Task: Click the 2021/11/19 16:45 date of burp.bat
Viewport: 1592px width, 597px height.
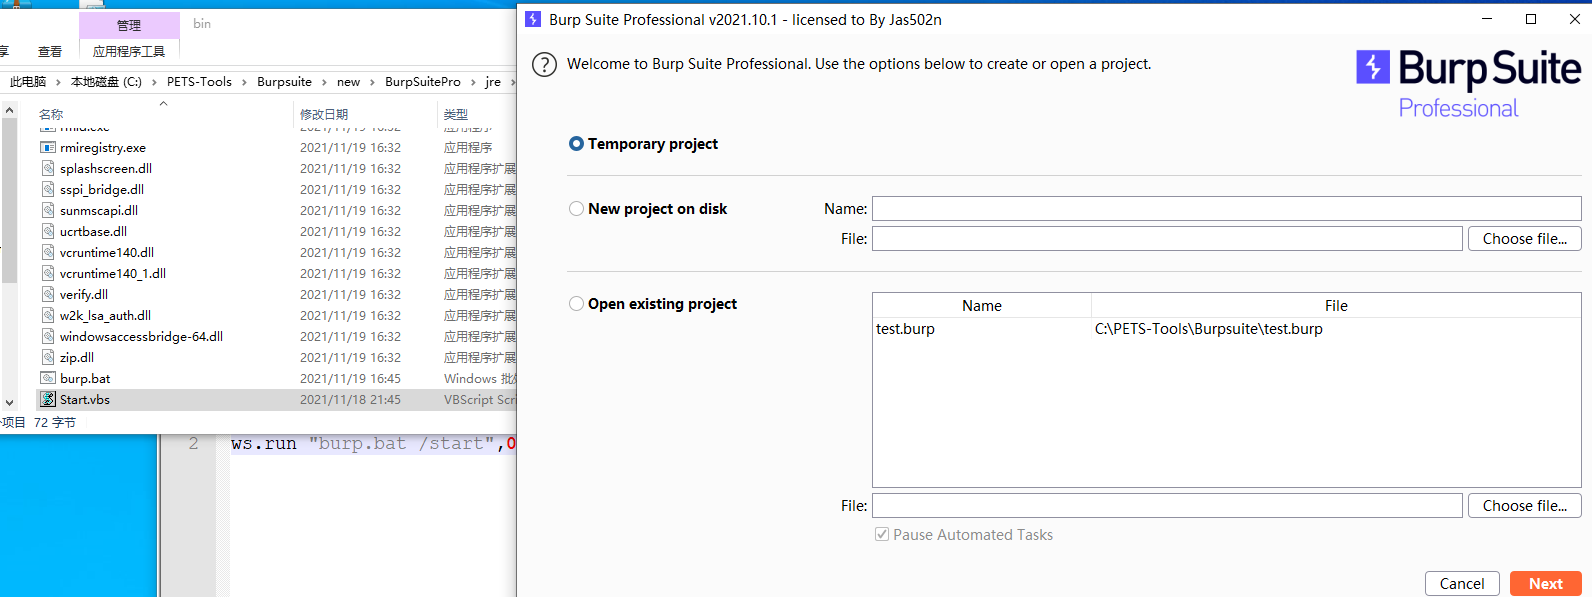Action: click(350, 379)
